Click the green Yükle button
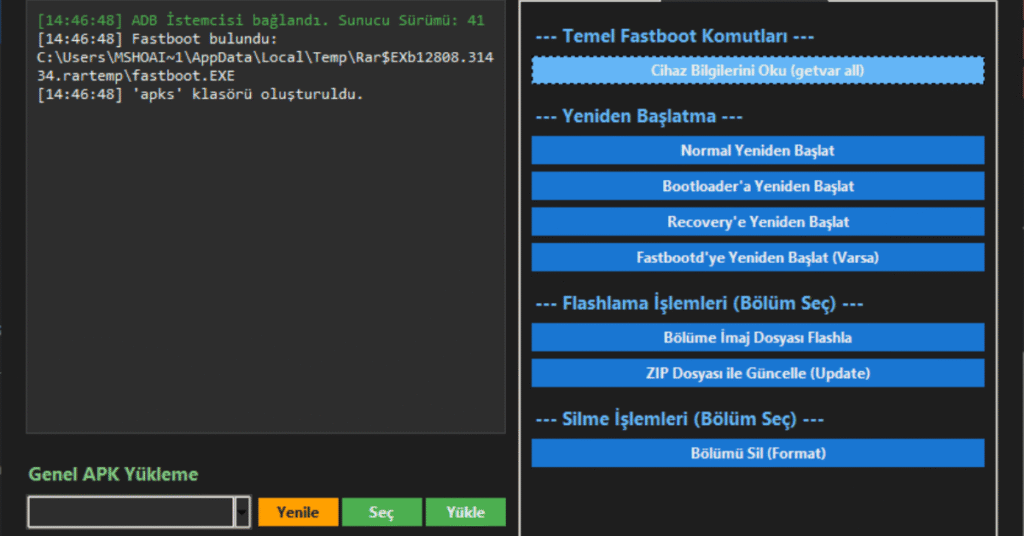The width and height of the screenshot is (1024, 536). click(x=466, y=512)
